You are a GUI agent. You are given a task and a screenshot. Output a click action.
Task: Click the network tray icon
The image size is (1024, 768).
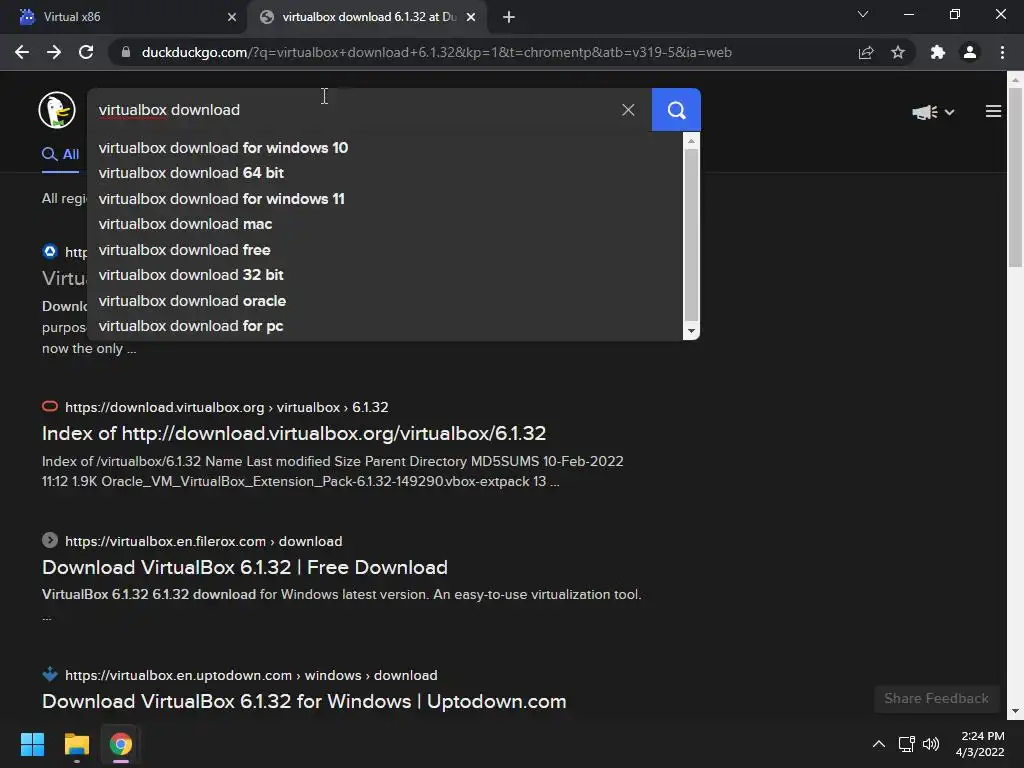pos(906,744)
